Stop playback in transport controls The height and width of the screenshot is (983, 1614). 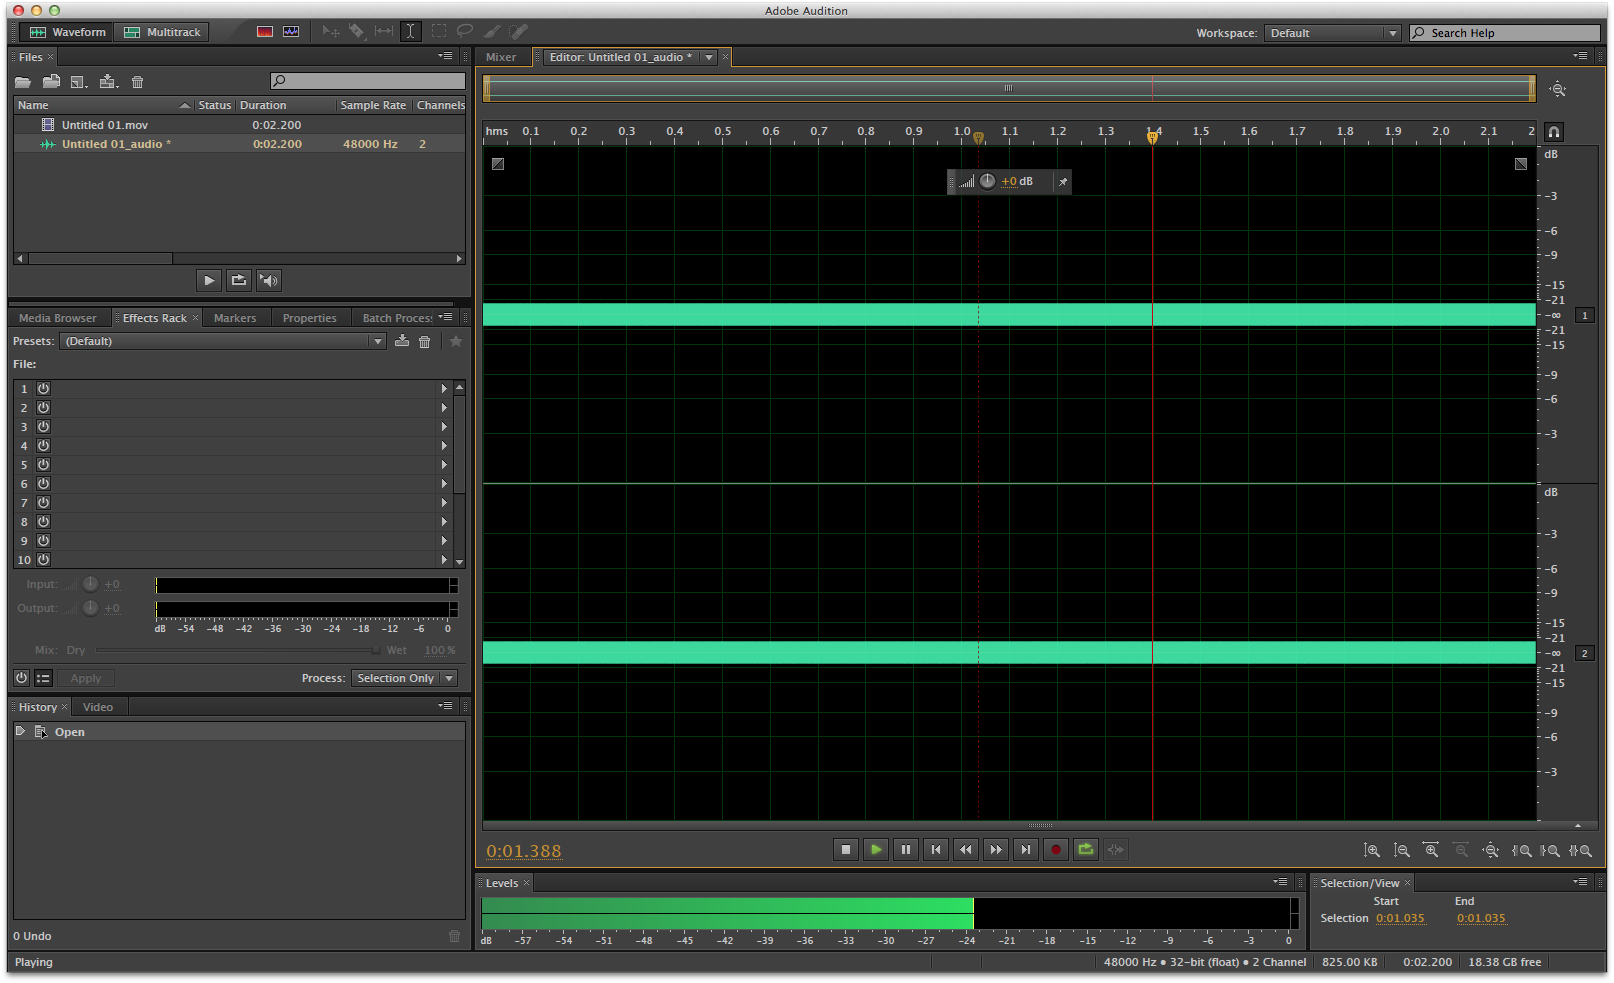[x=846, y=850]
